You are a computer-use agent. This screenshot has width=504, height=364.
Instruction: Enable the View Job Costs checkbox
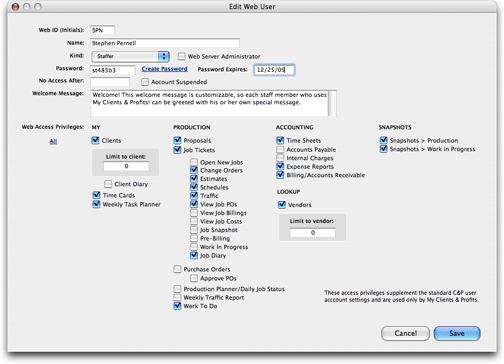pyautogui.click(x=194, y=221)
